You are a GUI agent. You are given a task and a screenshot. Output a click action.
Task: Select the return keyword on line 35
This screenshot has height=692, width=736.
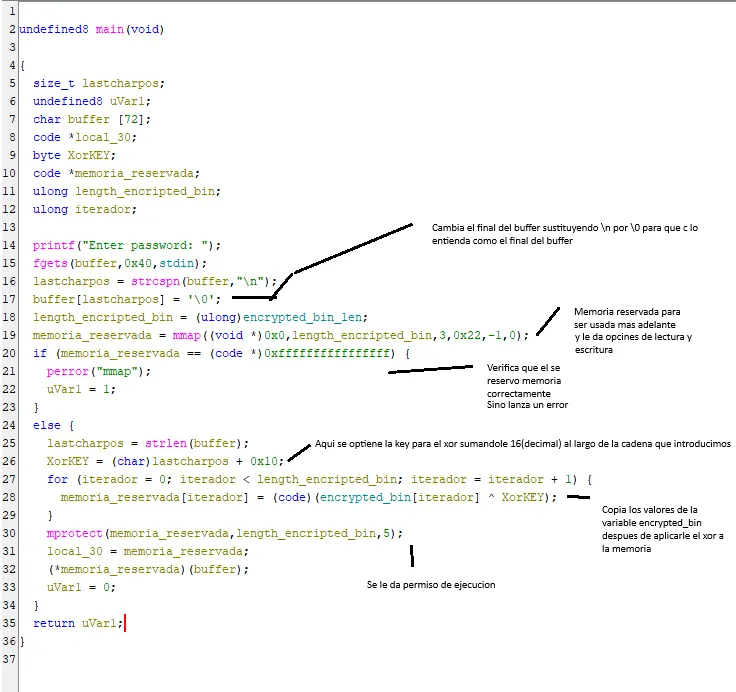point(54,623)
